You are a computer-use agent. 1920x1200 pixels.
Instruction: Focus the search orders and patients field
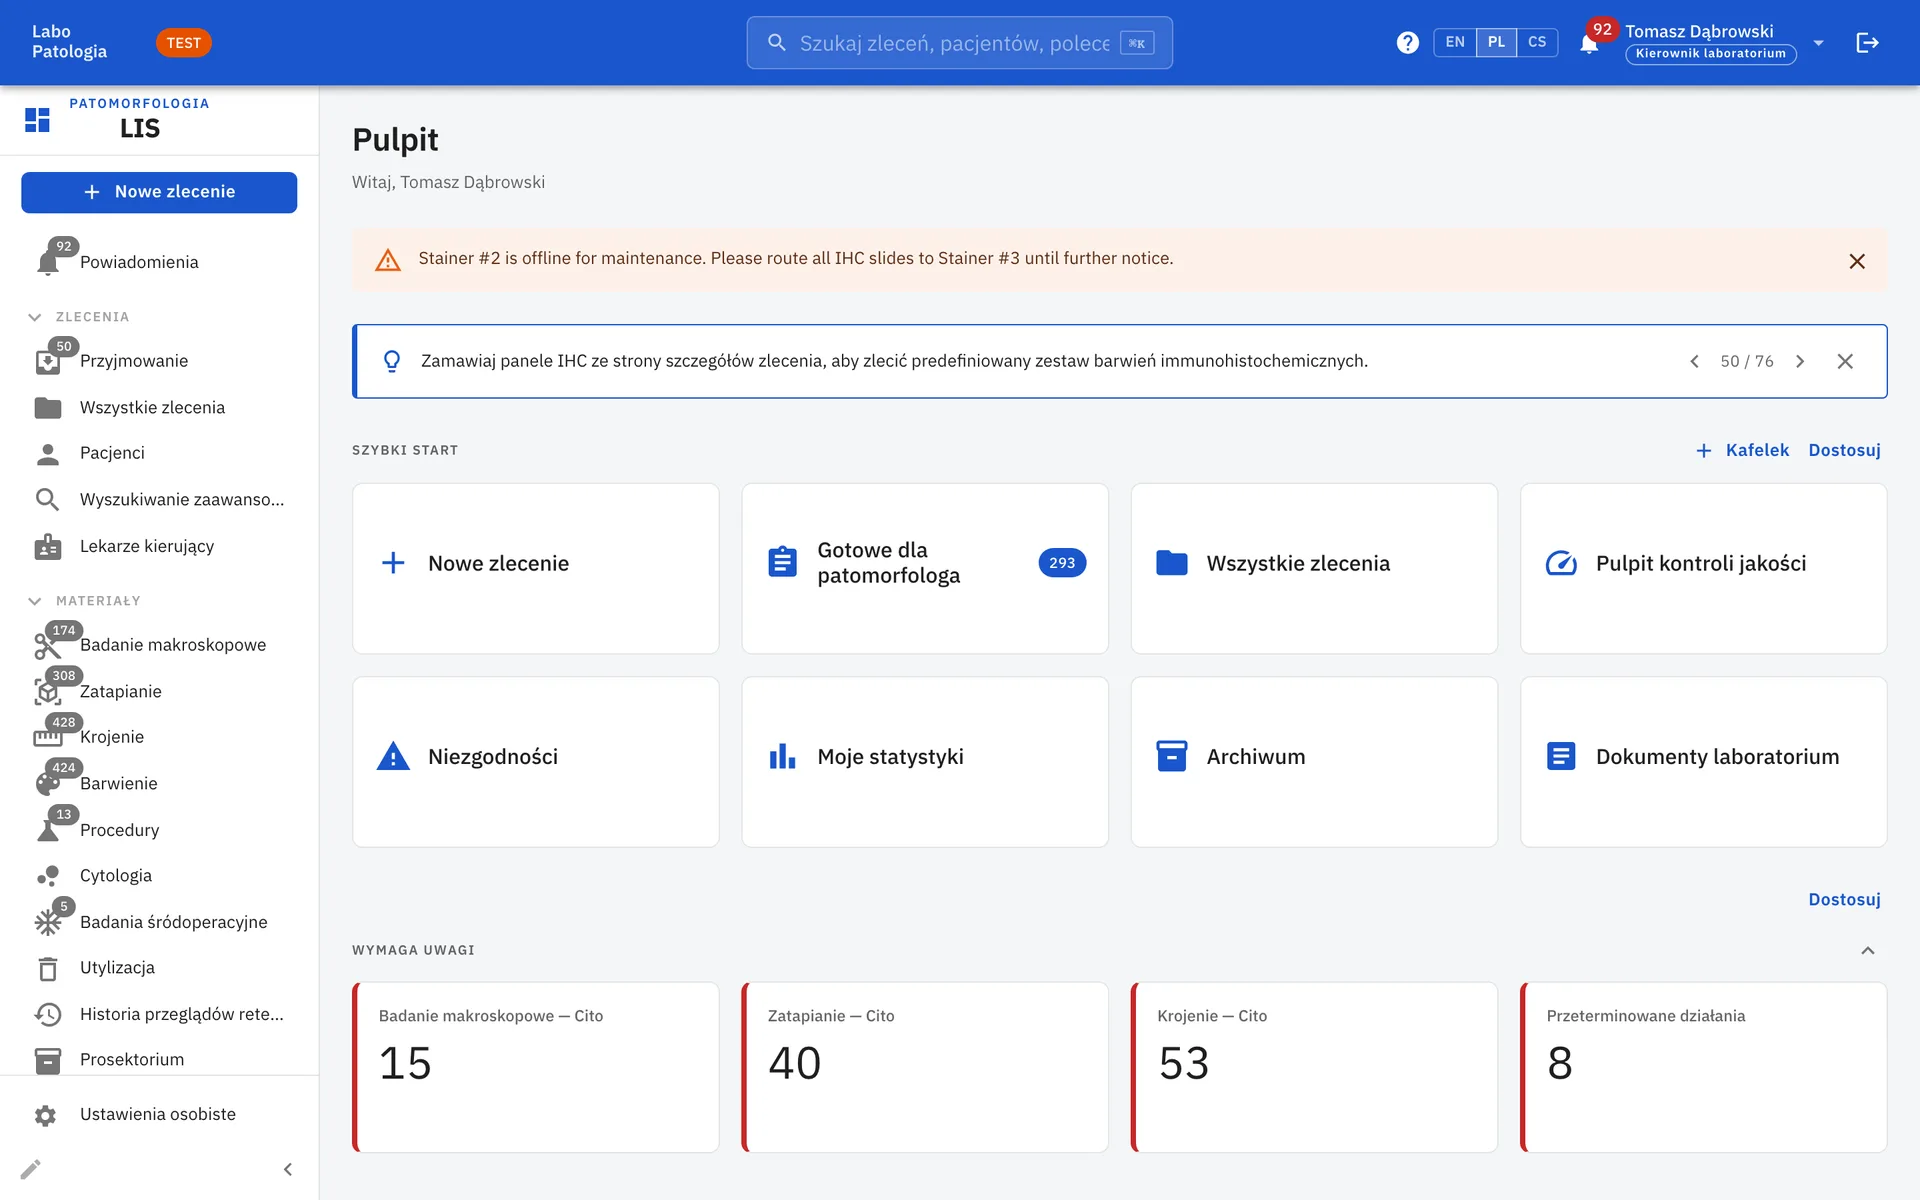click(959, 43)
